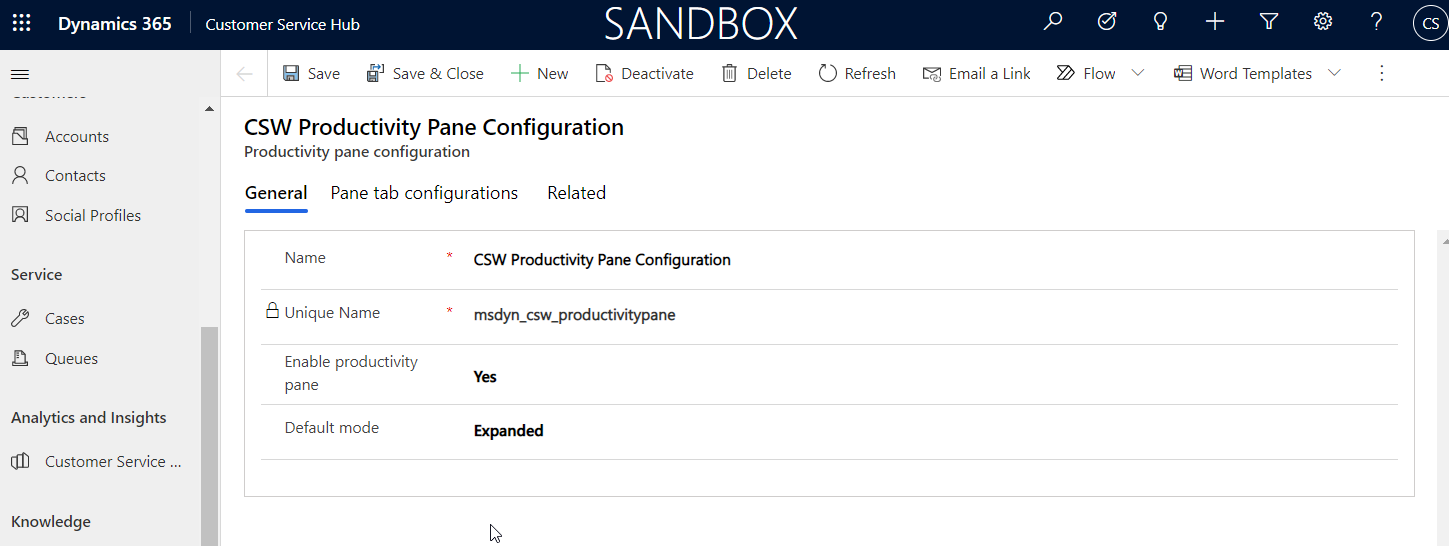Open more commands overflow menu
The width and height of the screenshot is (1449, 546).
point(1382,73)
